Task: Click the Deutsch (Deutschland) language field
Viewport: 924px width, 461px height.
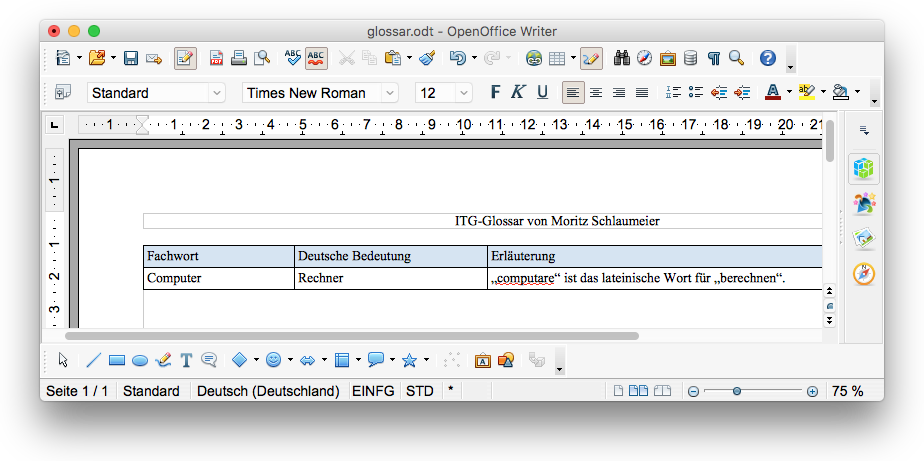Action: tap(268, 391)
